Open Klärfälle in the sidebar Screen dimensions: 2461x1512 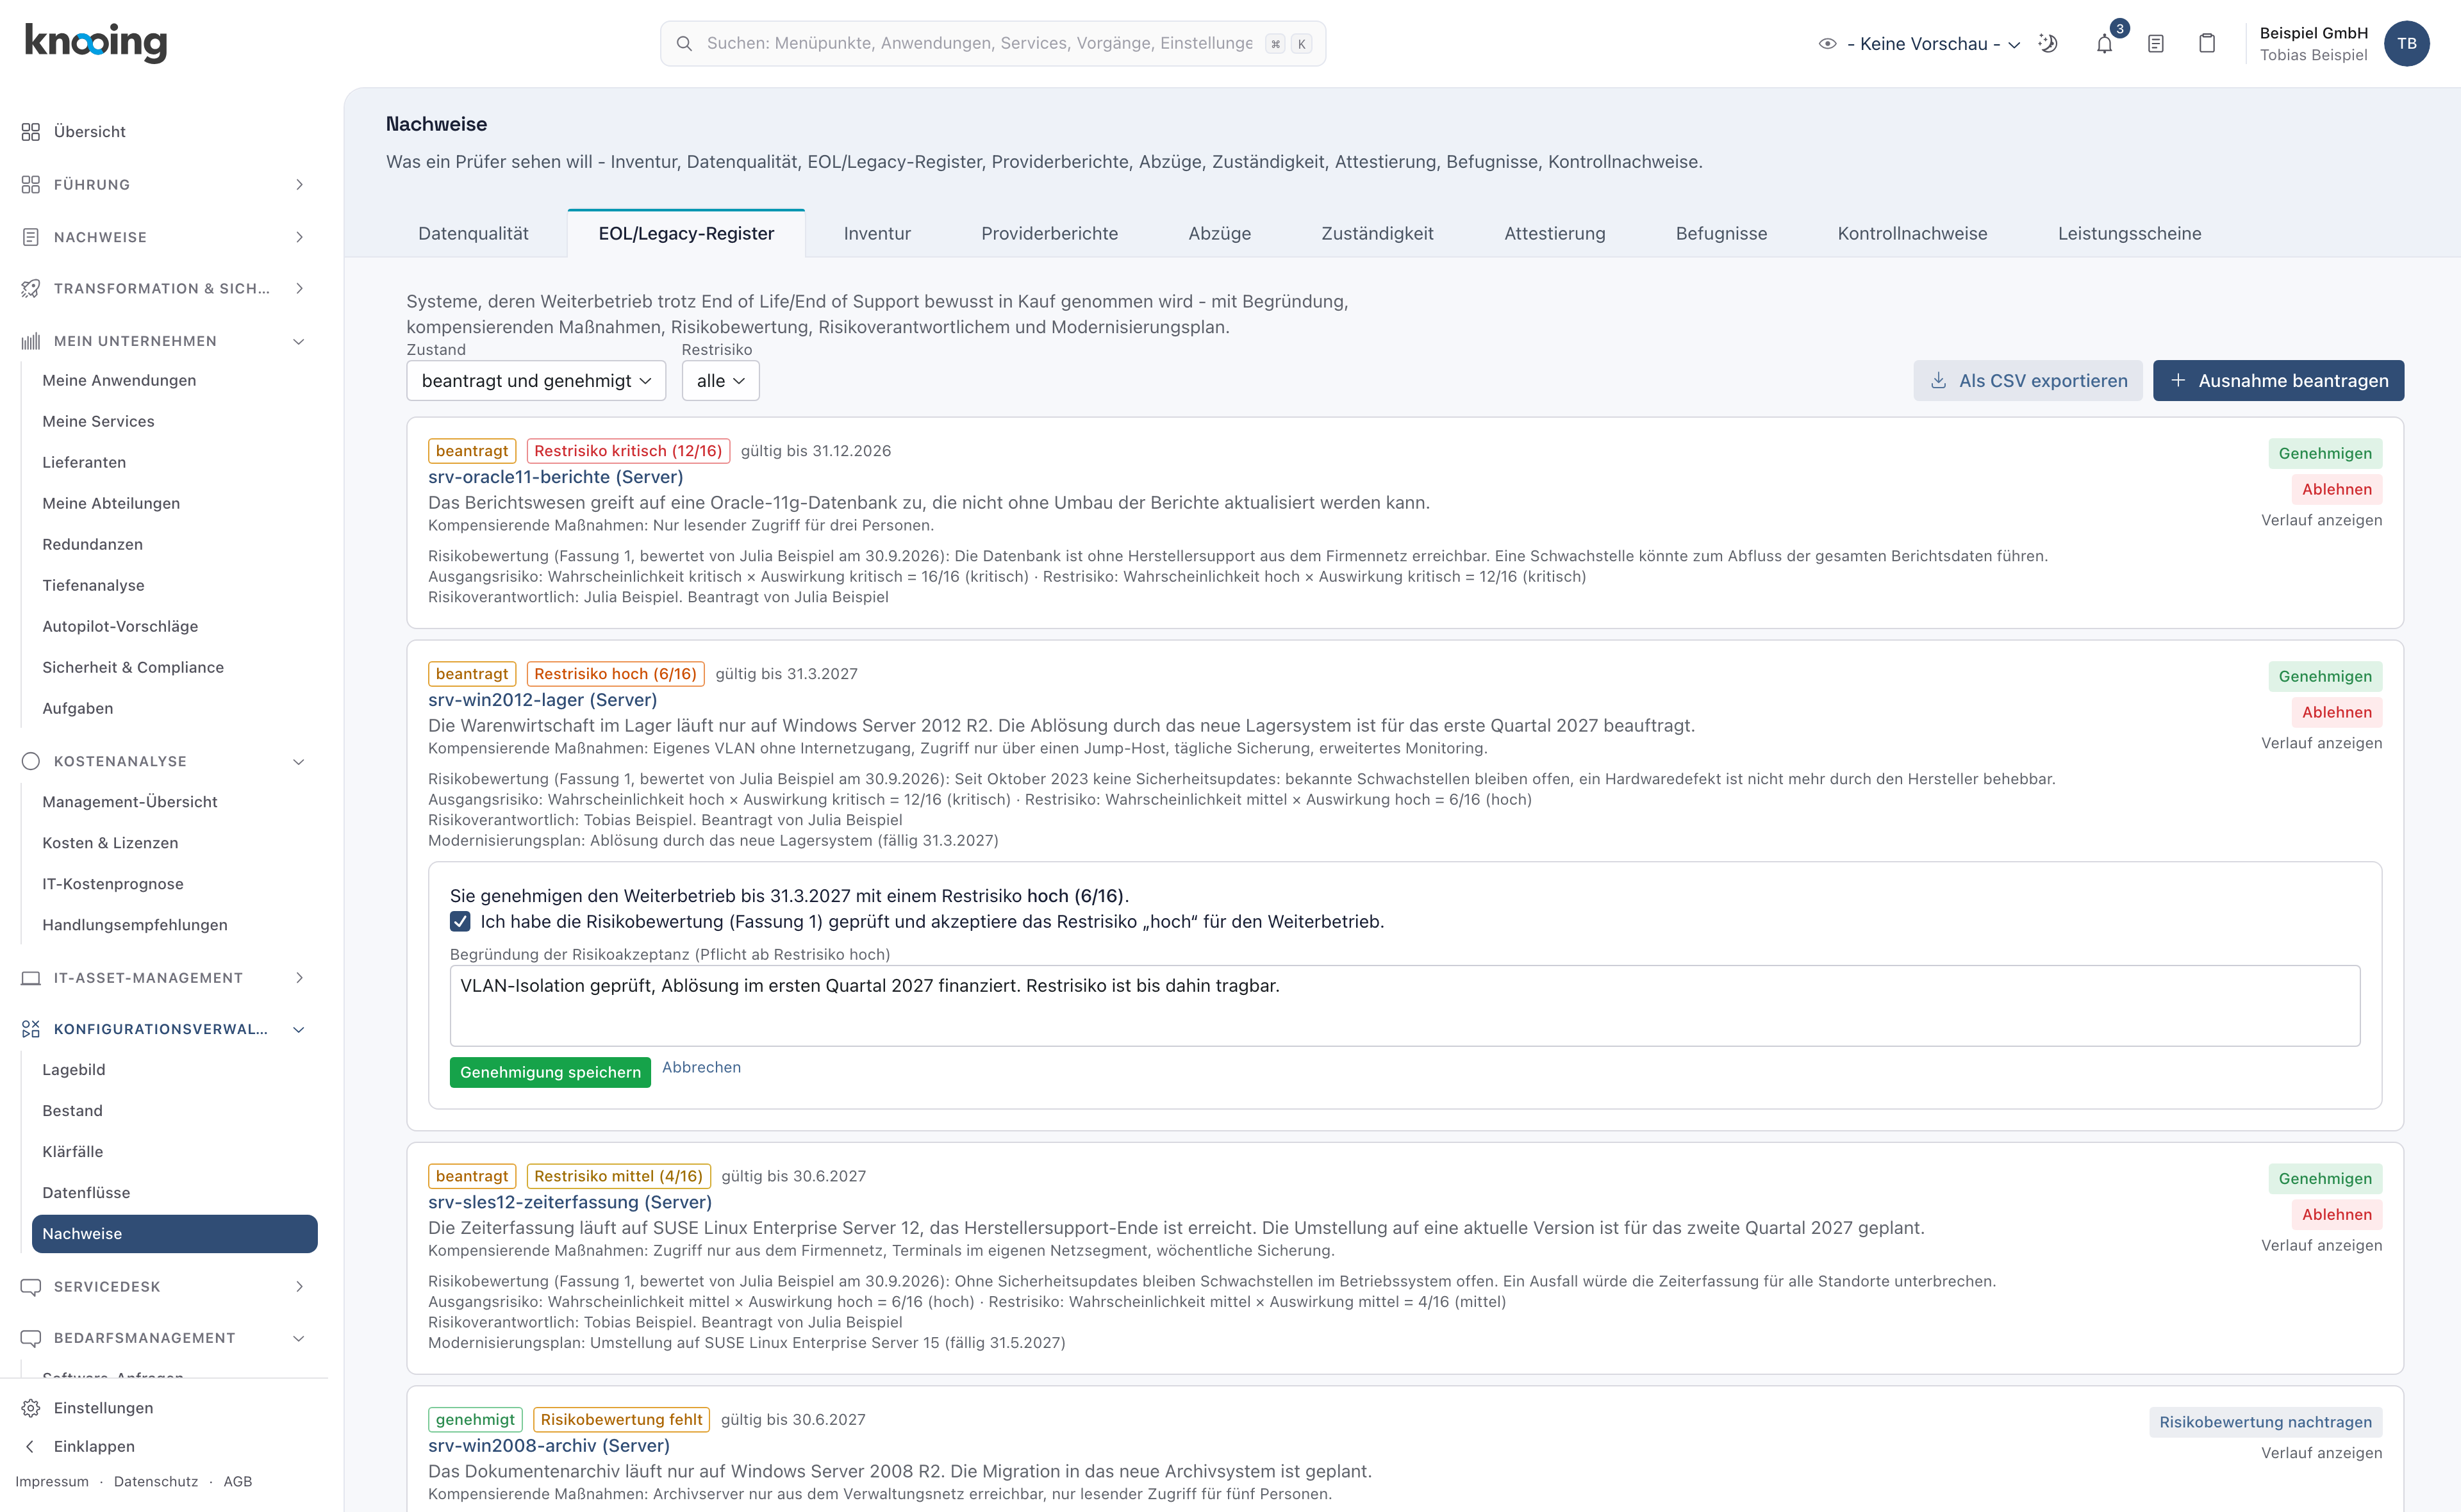pos(72,1152)
